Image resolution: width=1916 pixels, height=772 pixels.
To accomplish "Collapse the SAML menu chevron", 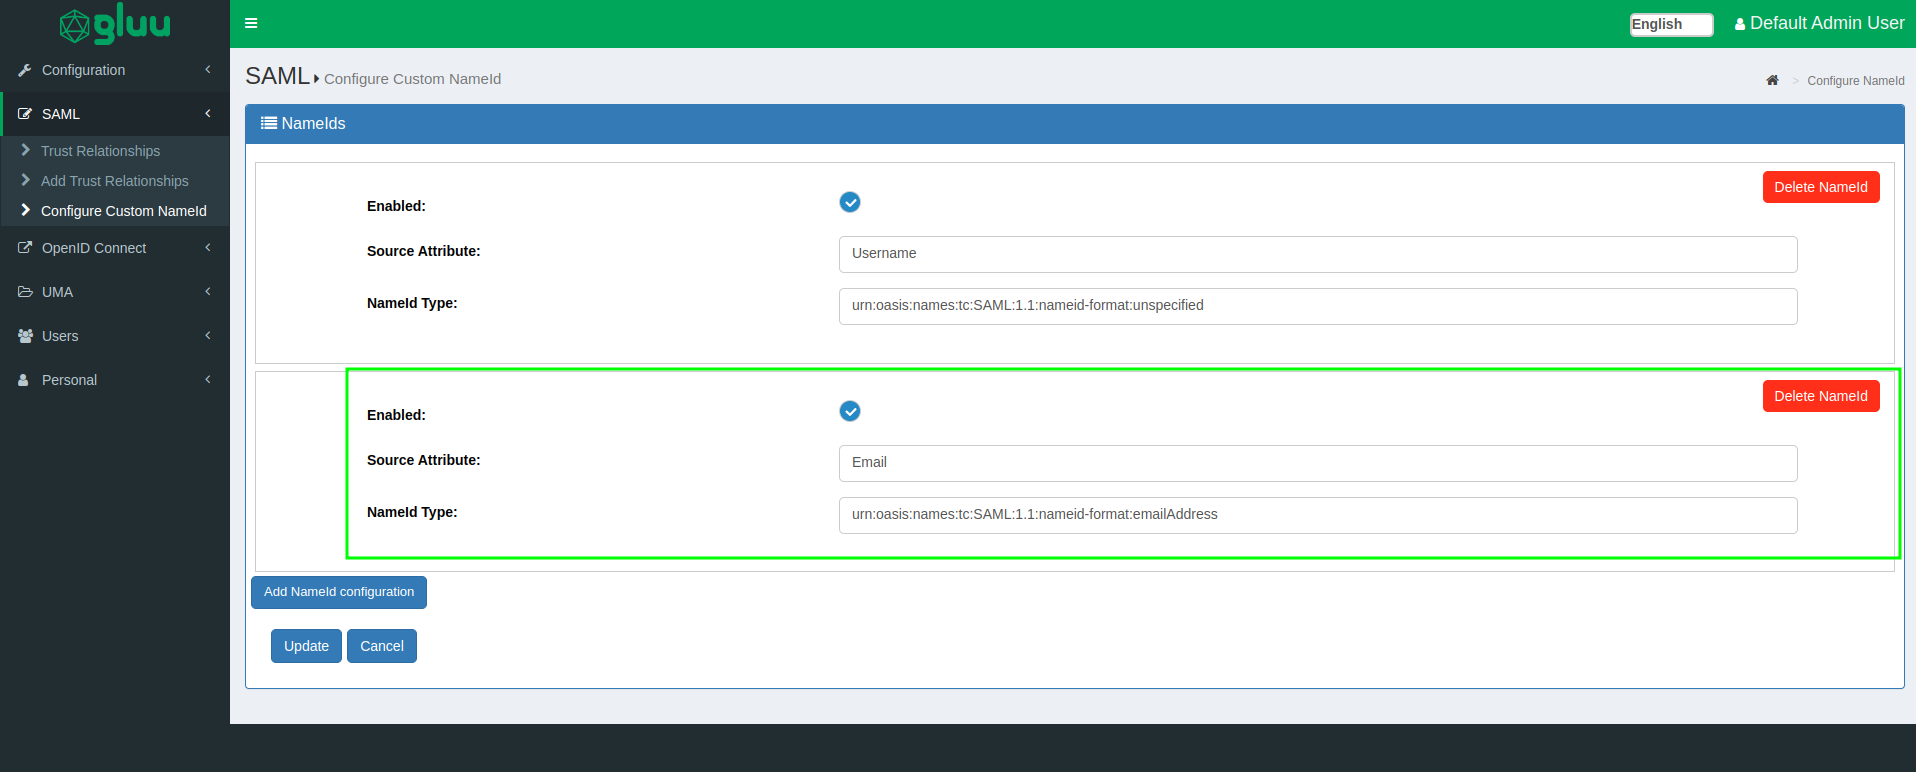I will (x=208, y=114).
